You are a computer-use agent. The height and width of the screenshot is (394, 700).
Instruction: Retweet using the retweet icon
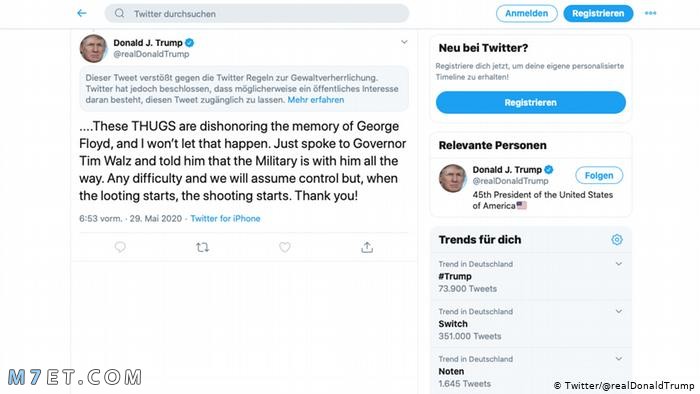[202, 247]
